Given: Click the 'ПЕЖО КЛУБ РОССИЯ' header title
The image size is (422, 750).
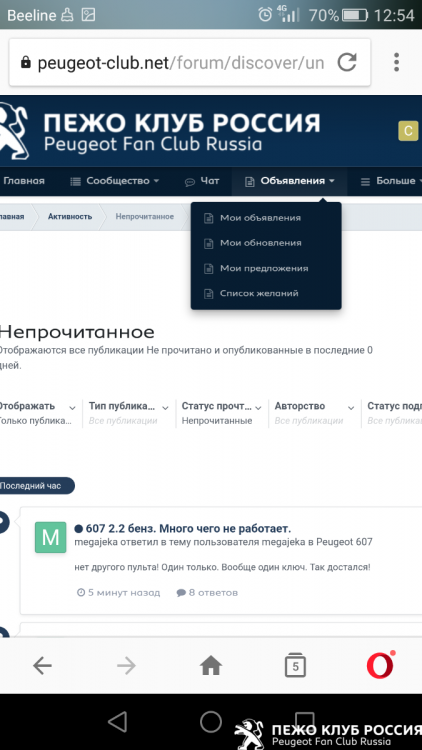Looking at the screenshot, I should tap(182, 122).
